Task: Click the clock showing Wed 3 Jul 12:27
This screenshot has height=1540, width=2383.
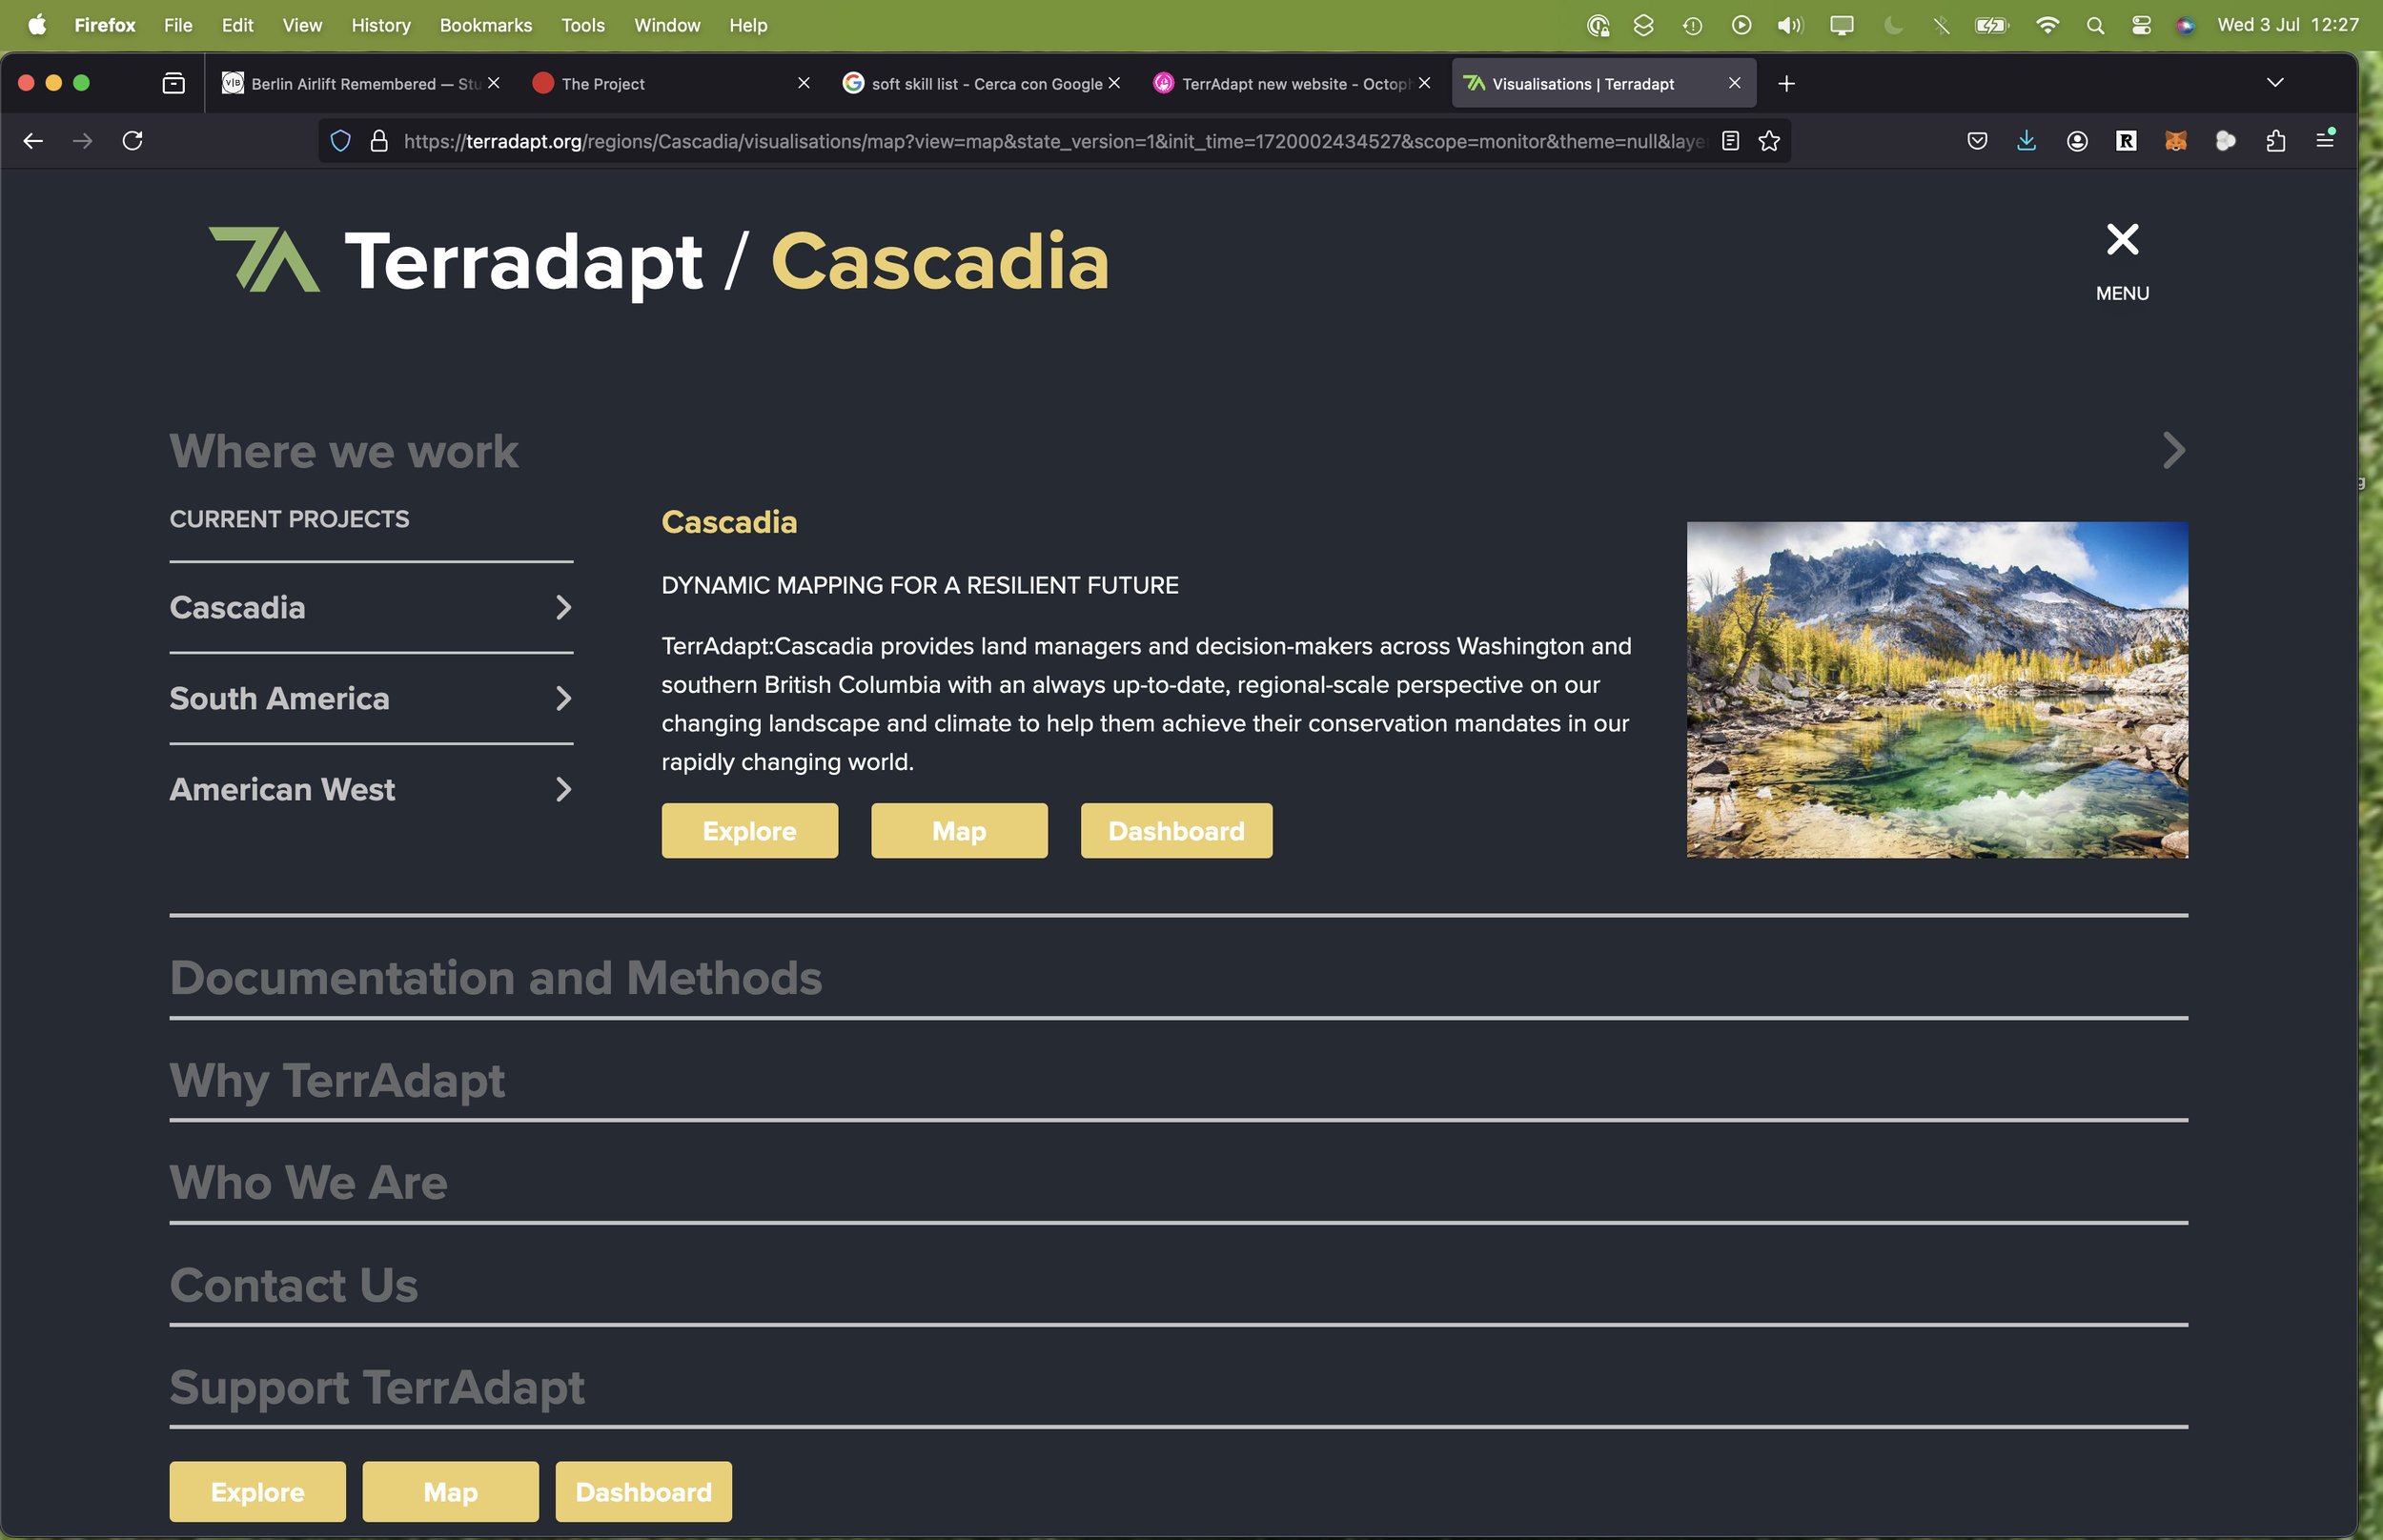Action: tap(2288, 25)
